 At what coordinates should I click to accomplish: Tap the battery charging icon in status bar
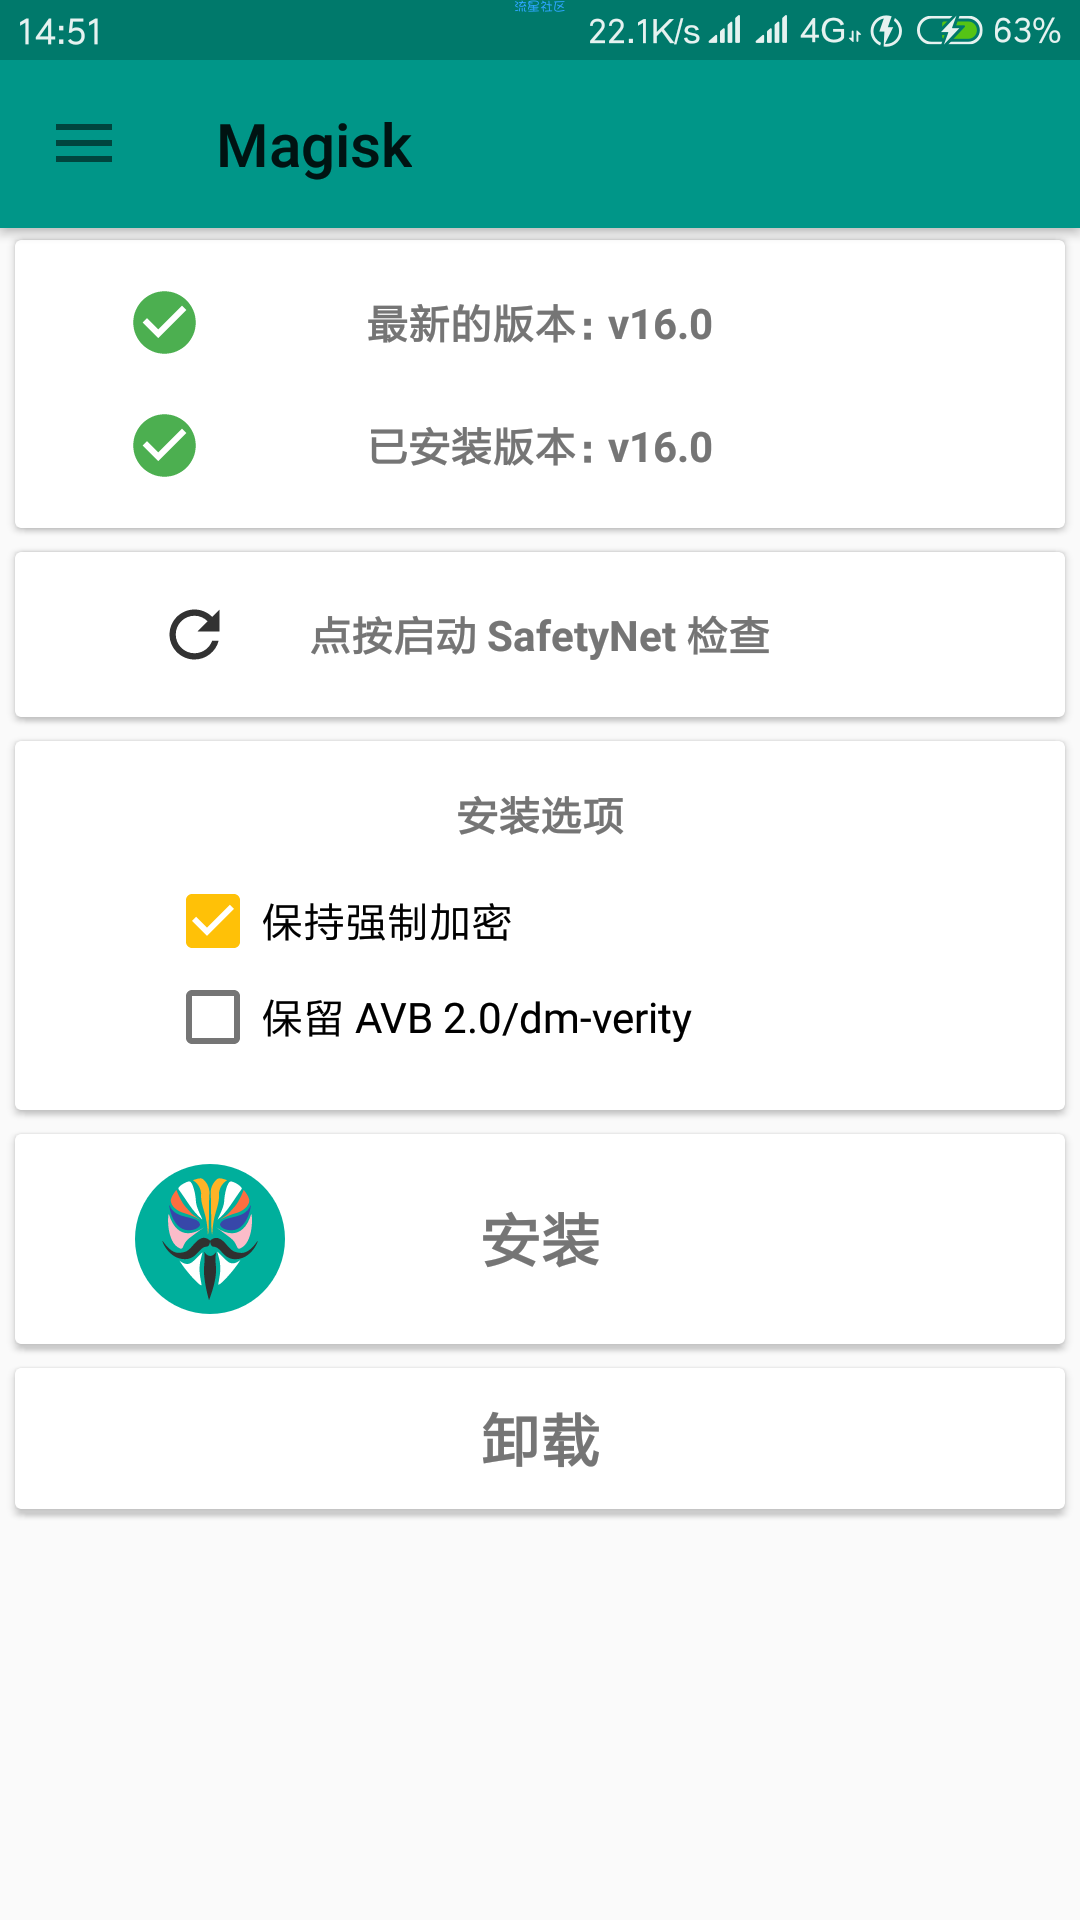coord(950,31)
